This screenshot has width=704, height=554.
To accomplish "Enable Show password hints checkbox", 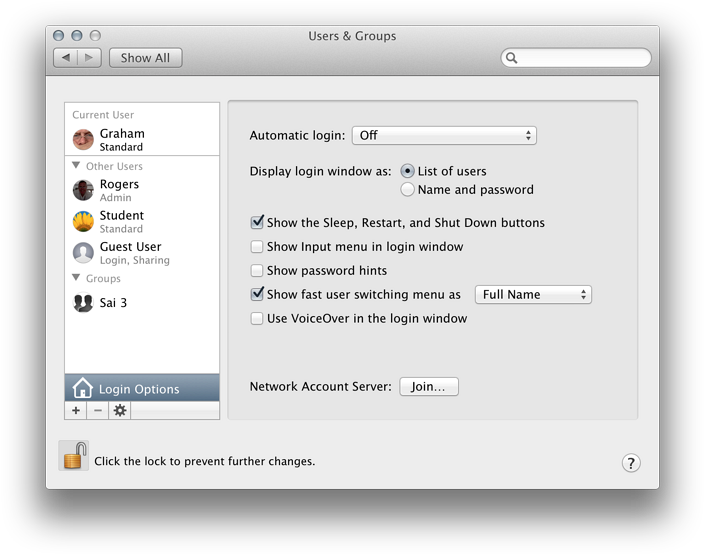I will [257, 270].
